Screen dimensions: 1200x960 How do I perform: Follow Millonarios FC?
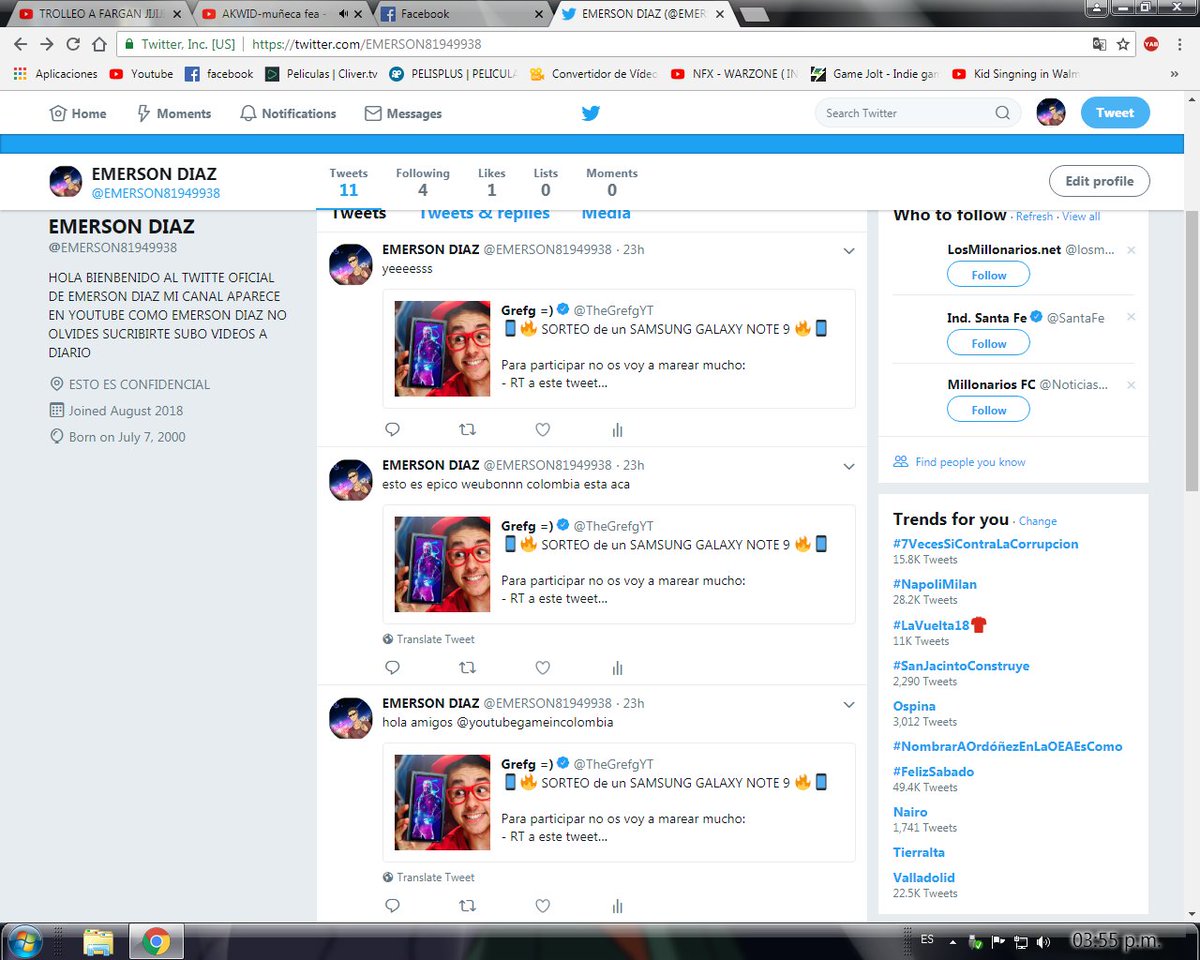pyautogui.click(x=988, y=410)
